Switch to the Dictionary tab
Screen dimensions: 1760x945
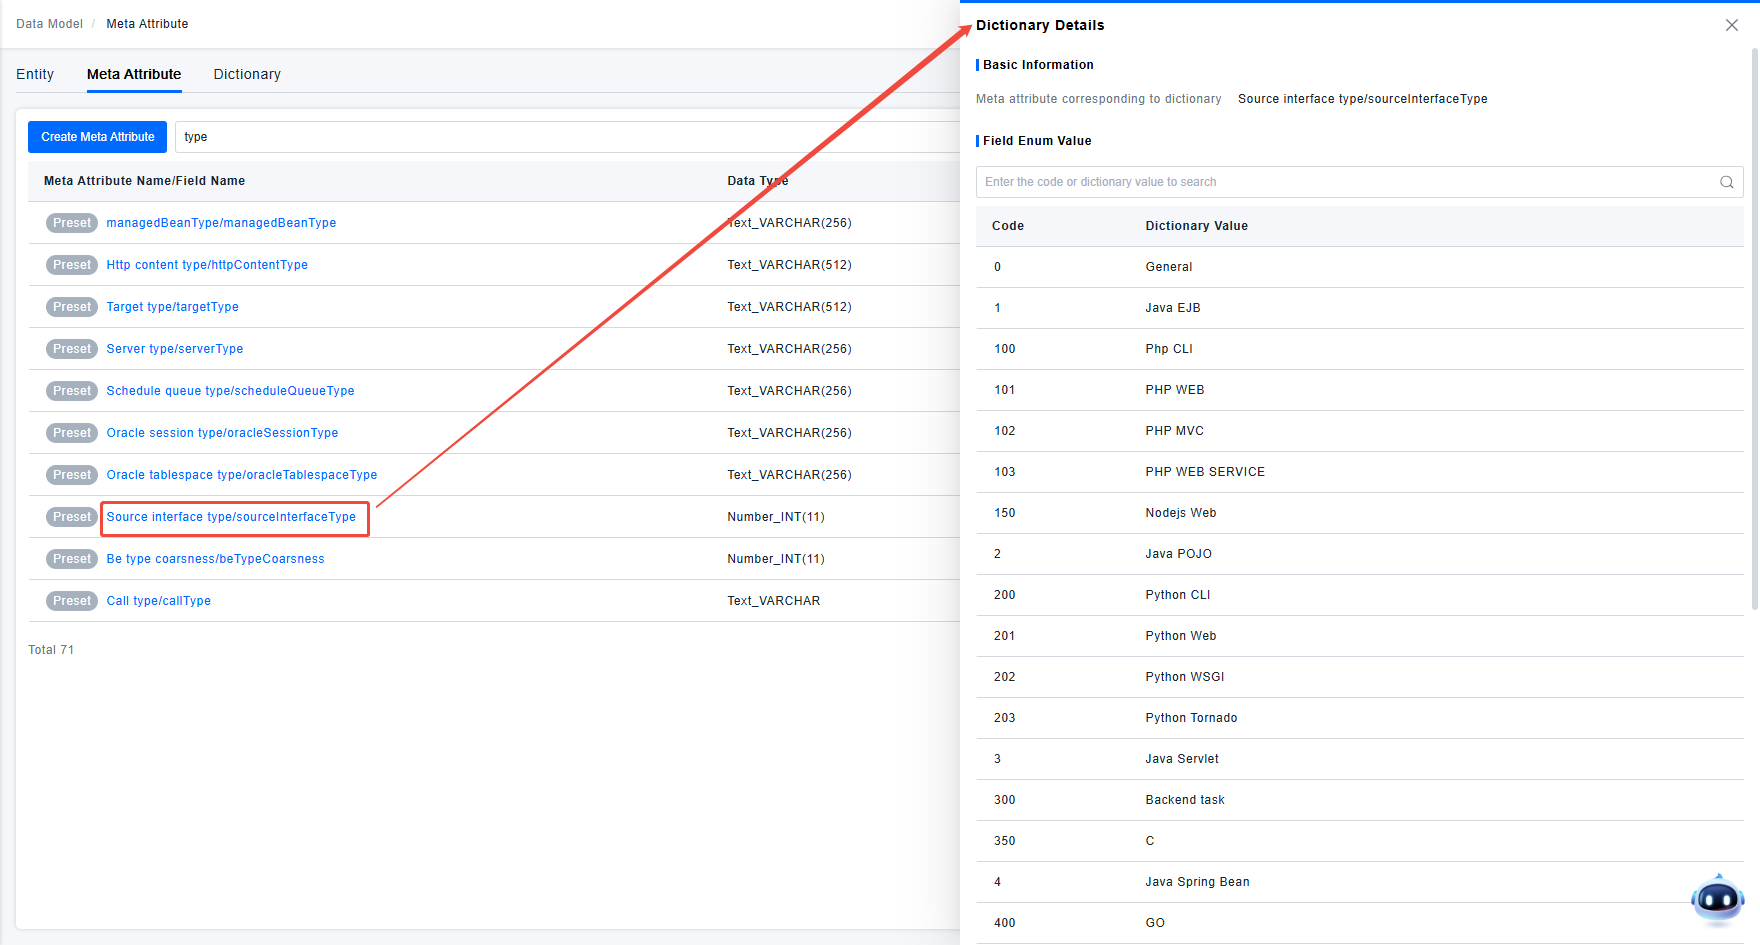(247, 74)
